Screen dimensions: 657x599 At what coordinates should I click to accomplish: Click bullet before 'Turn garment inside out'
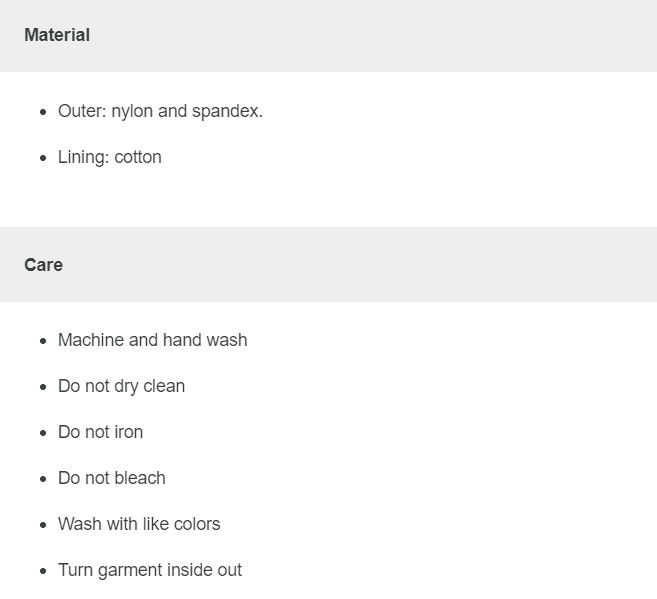pyautogui.click(x=43, y=571)
